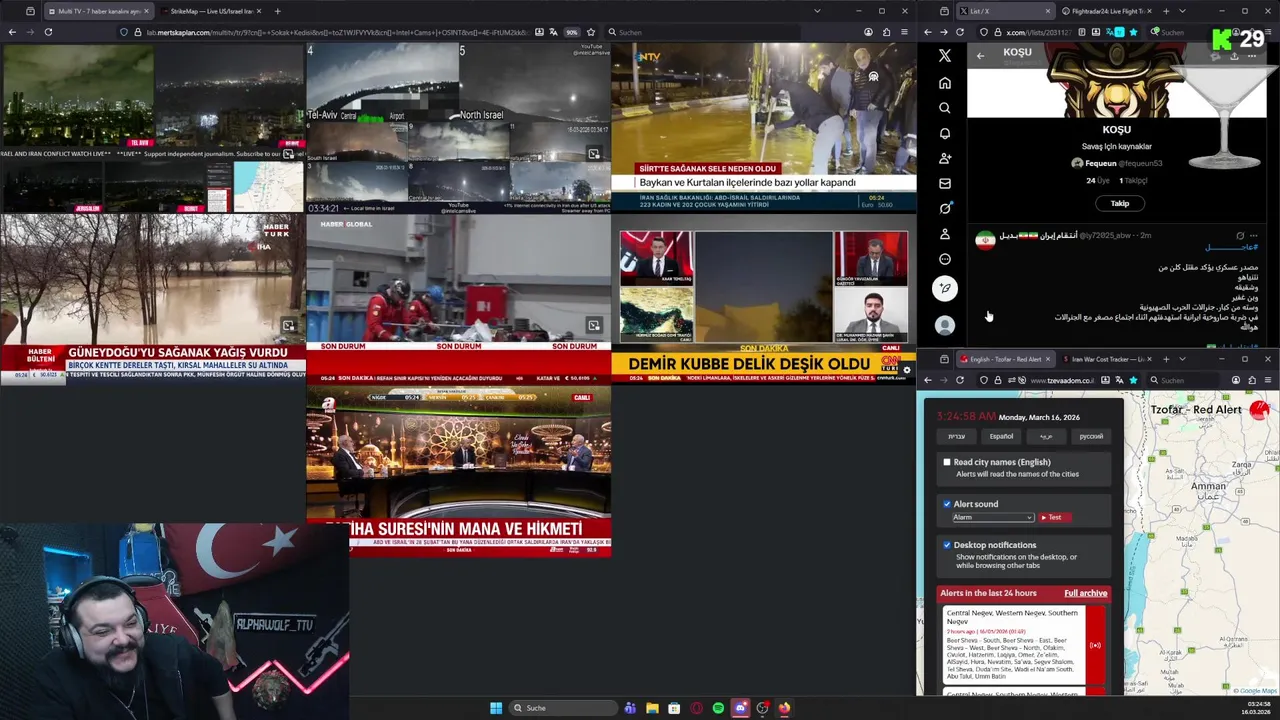
Task: Open the Full archive link
Action: pos(1085,593)
